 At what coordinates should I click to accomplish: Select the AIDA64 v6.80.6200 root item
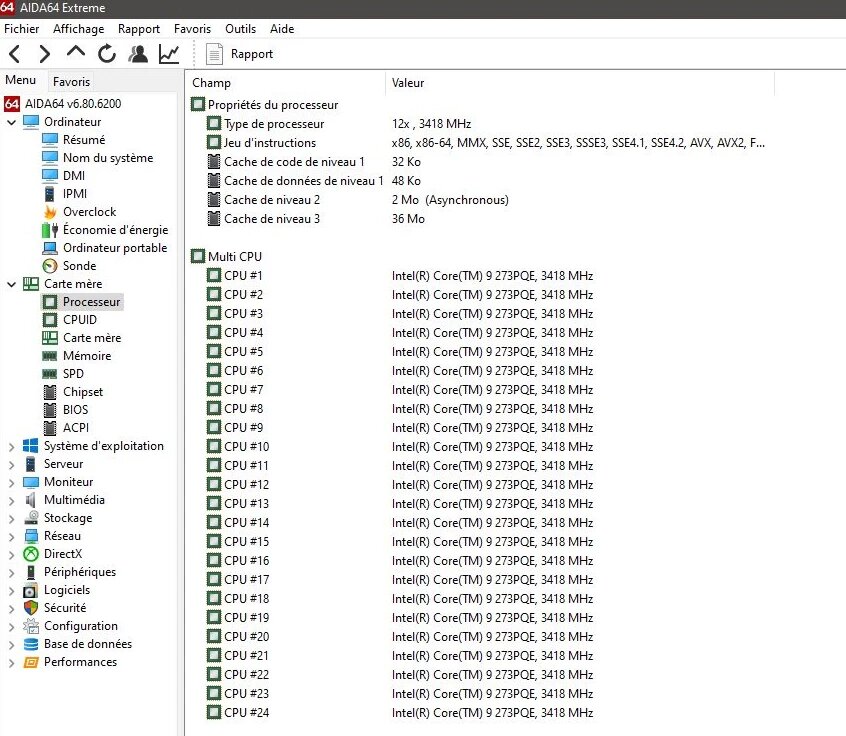(x=73, y=104)
